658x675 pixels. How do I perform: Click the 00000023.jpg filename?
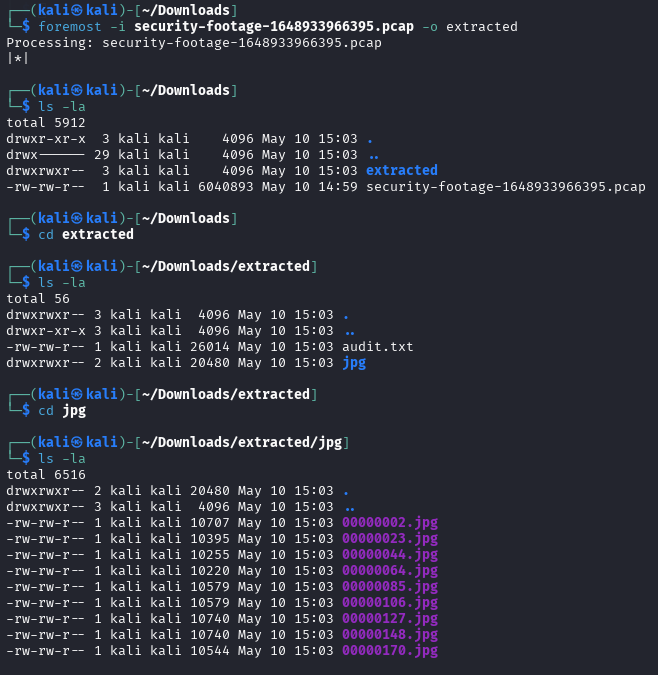pos(390,539)
